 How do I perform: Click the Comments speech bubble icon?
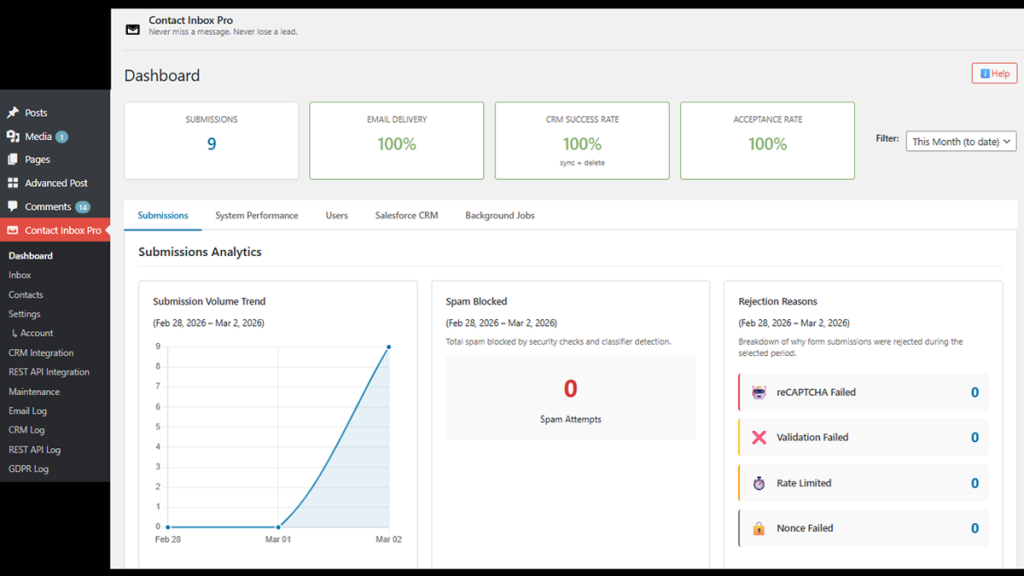click(x=13, y=206)
